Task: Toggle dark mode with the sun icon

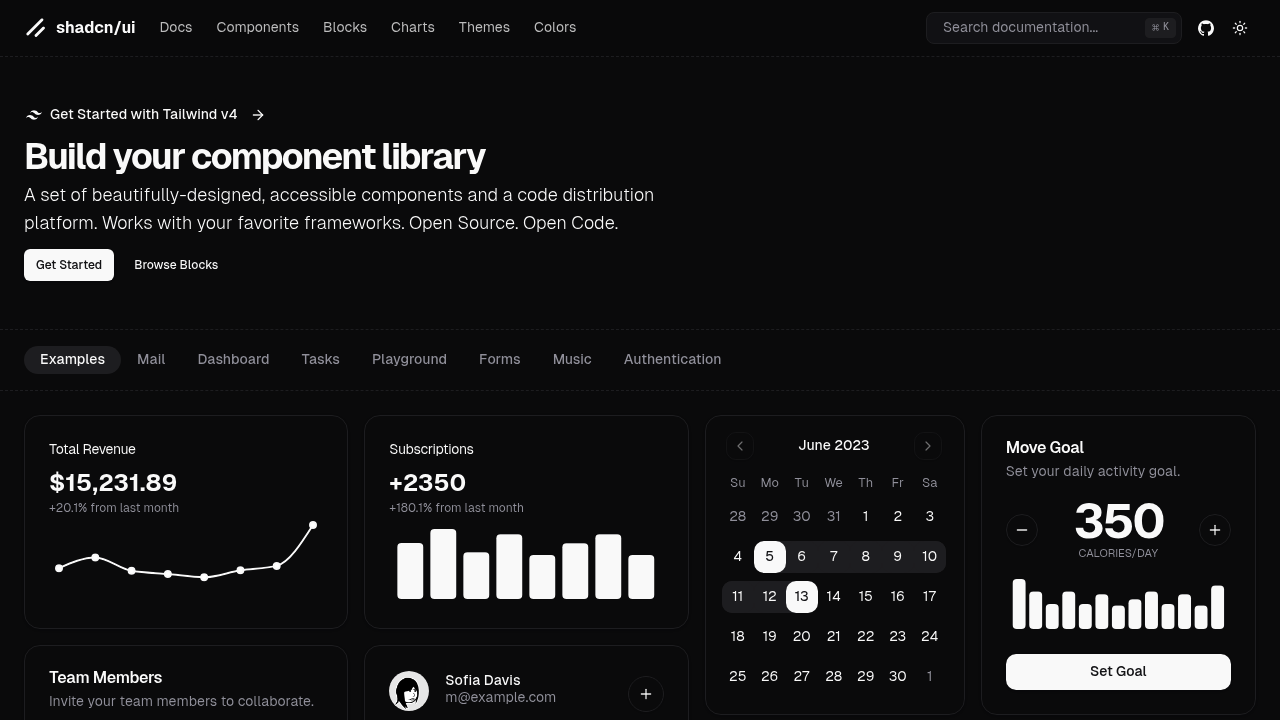Action: coord(1240,28)
